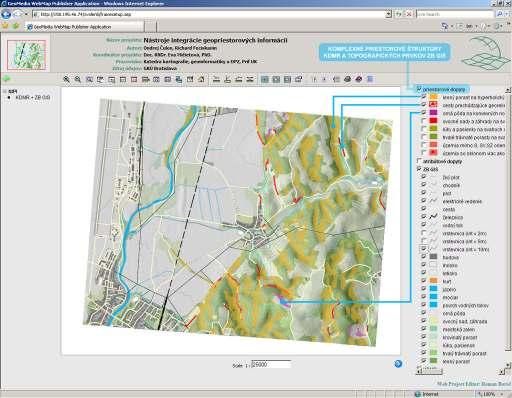
Task: Click the 'Roman Bartal' project editor link
Action: (x=497, y=384)
